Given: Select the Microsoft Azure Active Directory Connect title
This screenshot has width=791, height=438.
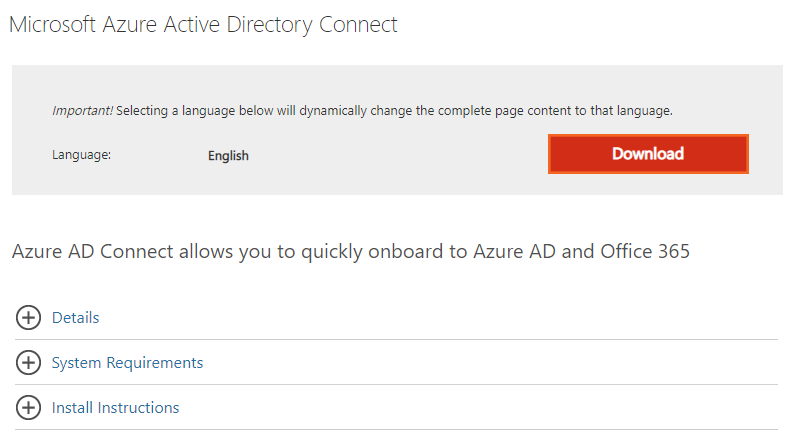Looking at the screenshot, I should click(203, 25).
